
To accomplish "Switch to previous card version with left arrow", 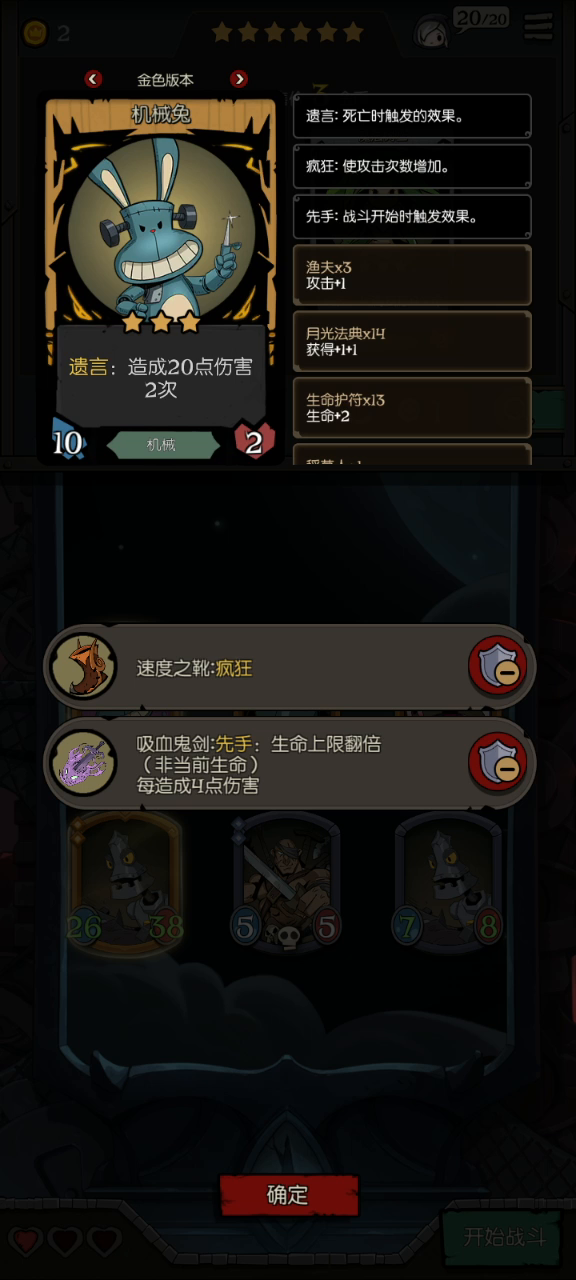I will coord(93,79).
